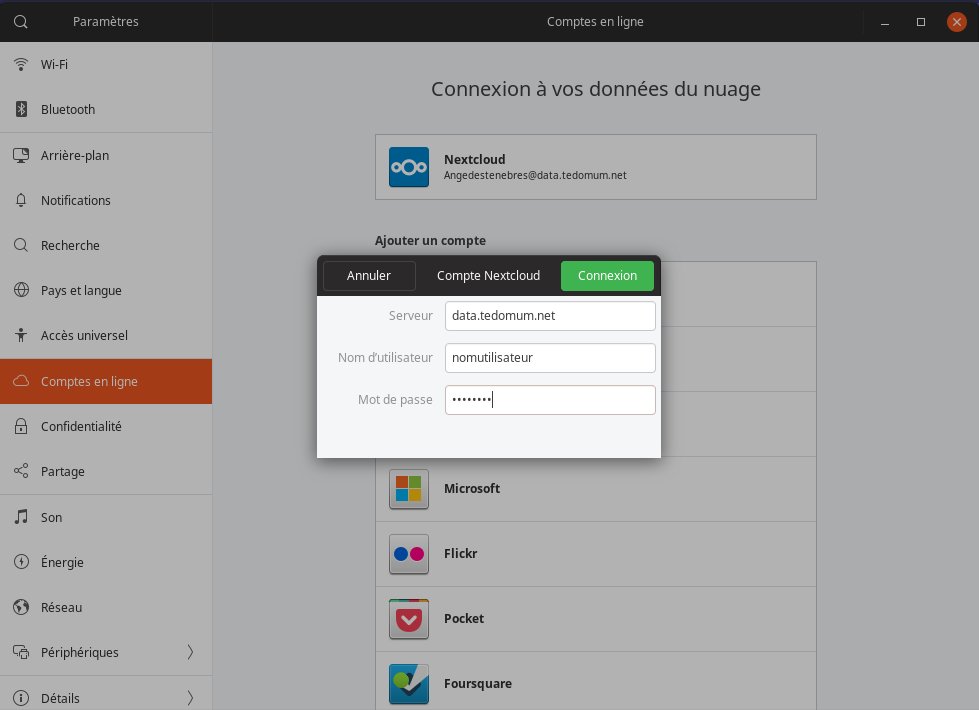Screen dimensions: 979x710
Task: Switch to the Notifications panel
Action: coord(76,200)
